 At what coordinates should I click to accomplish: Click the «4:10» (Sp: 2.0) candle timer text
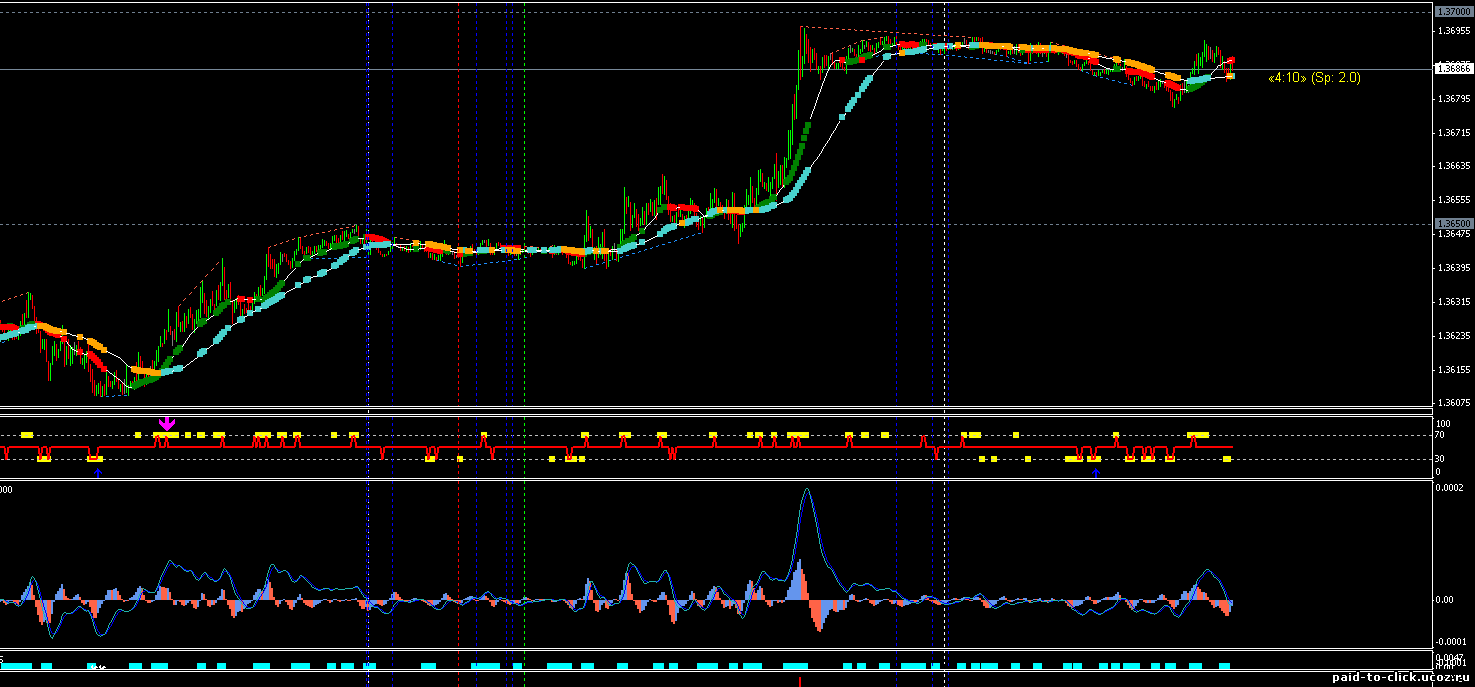click(1313, 77)
